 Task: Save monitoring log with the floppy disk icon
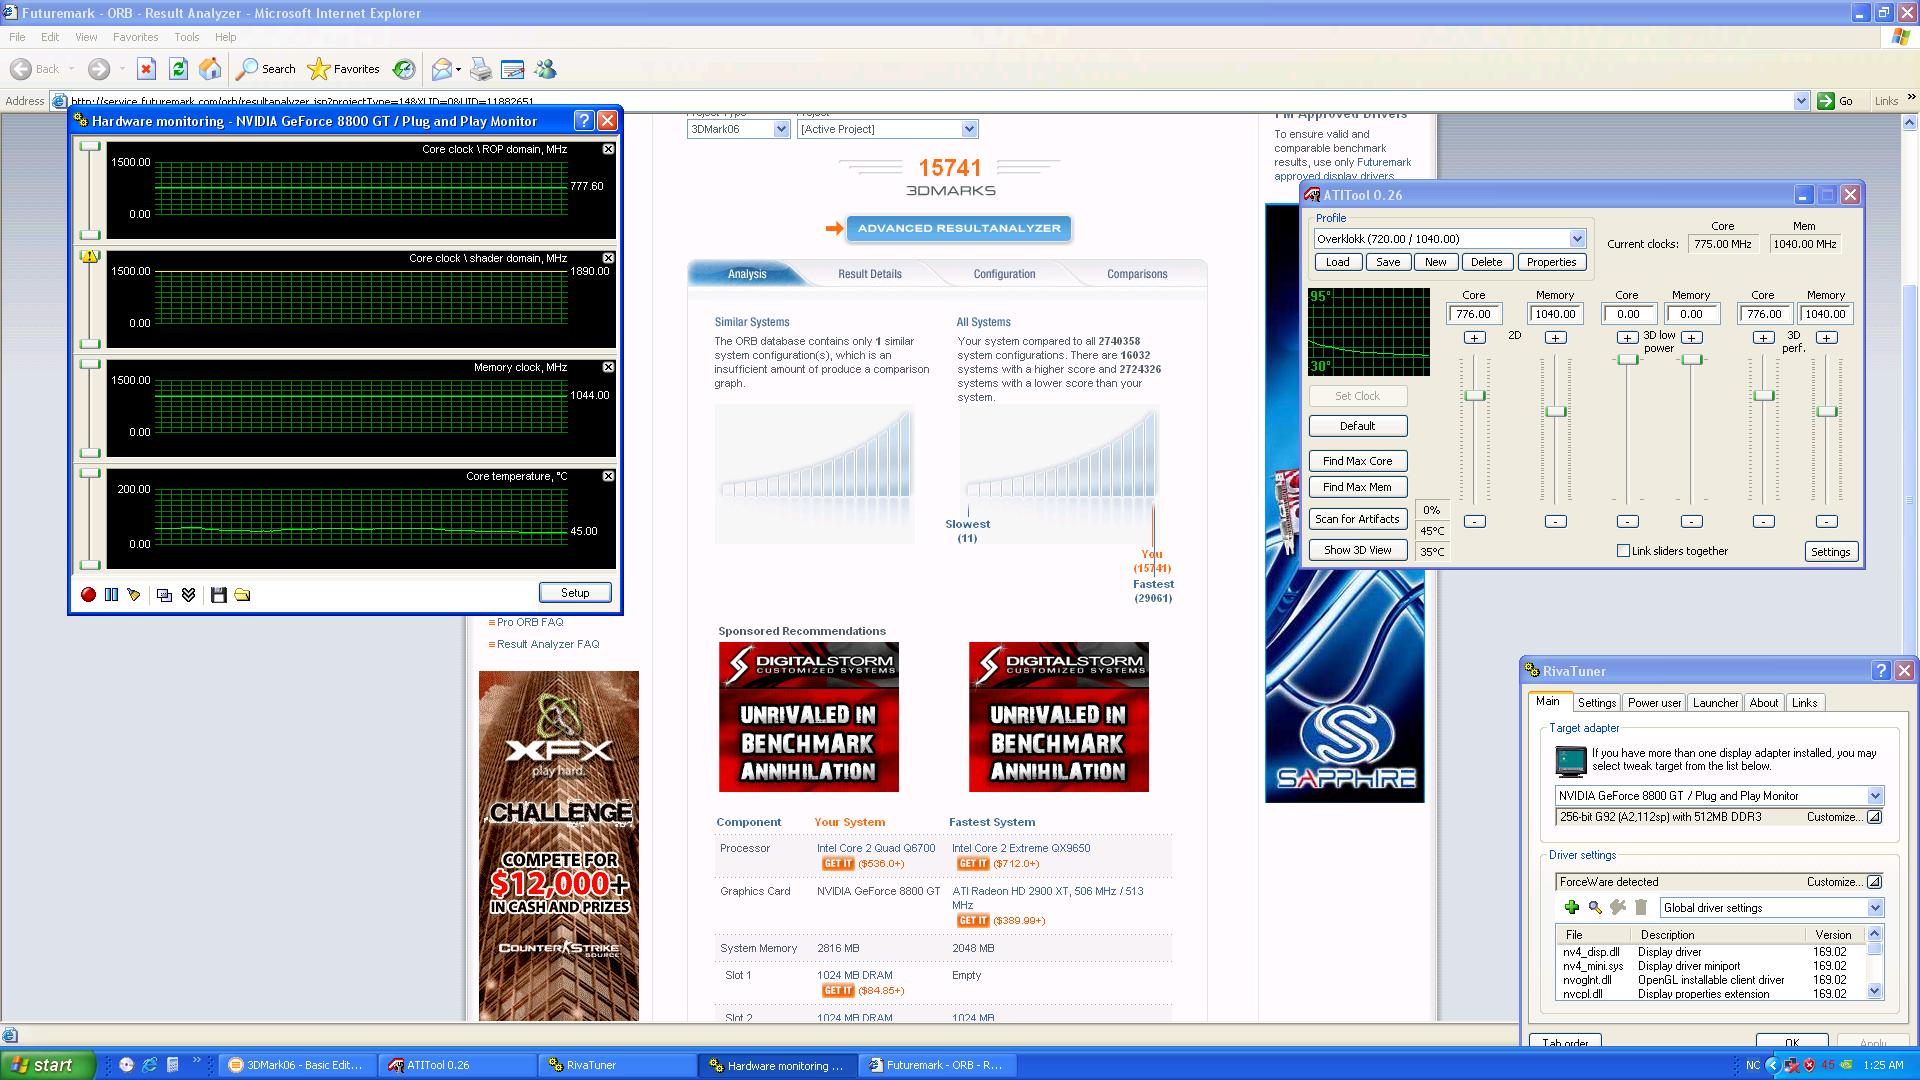pos(218,595)
